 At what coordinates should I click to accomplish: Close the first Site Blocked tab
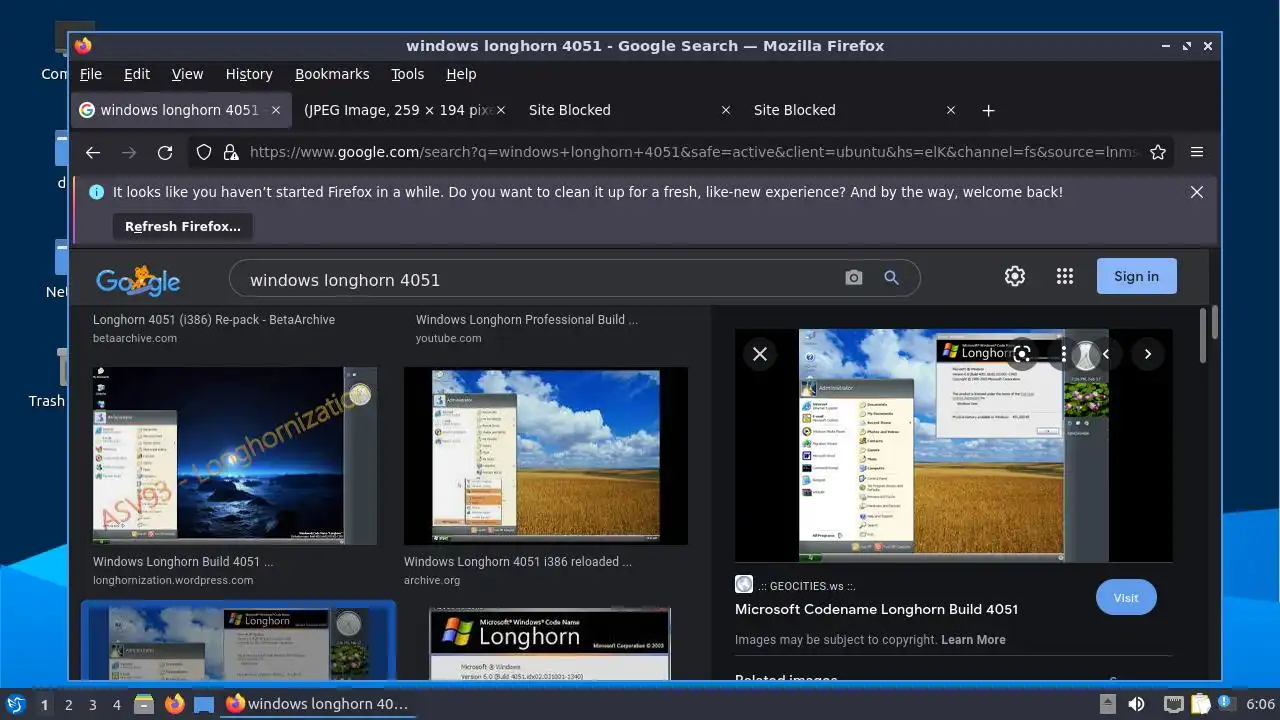pyautogui.click(x=726, y=110)
